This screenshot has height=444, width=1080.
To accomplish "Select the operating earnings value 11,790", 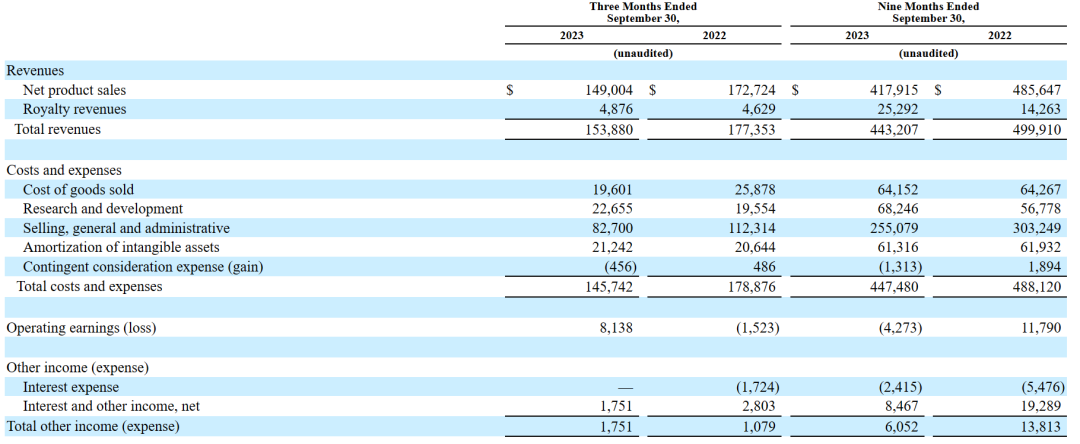I will (x=1041, y=328).
